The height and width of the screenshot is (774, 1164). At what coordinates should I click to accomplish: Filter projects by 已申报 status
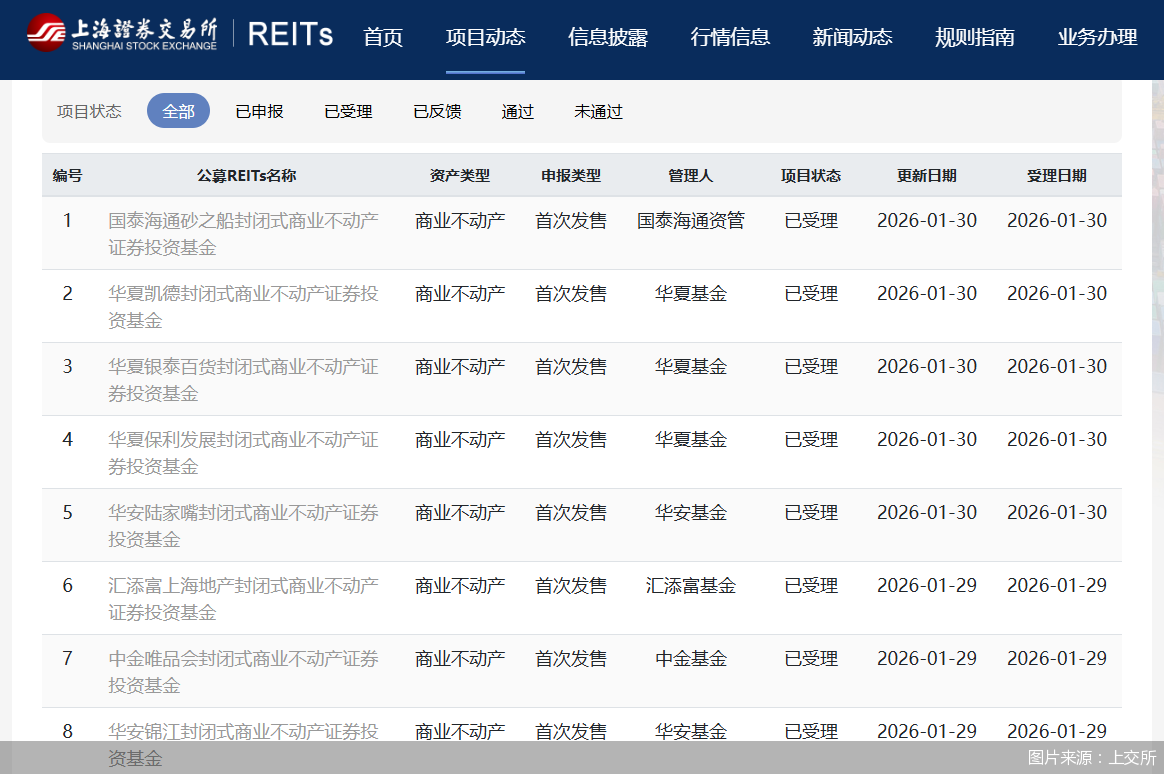coord(259,111)
